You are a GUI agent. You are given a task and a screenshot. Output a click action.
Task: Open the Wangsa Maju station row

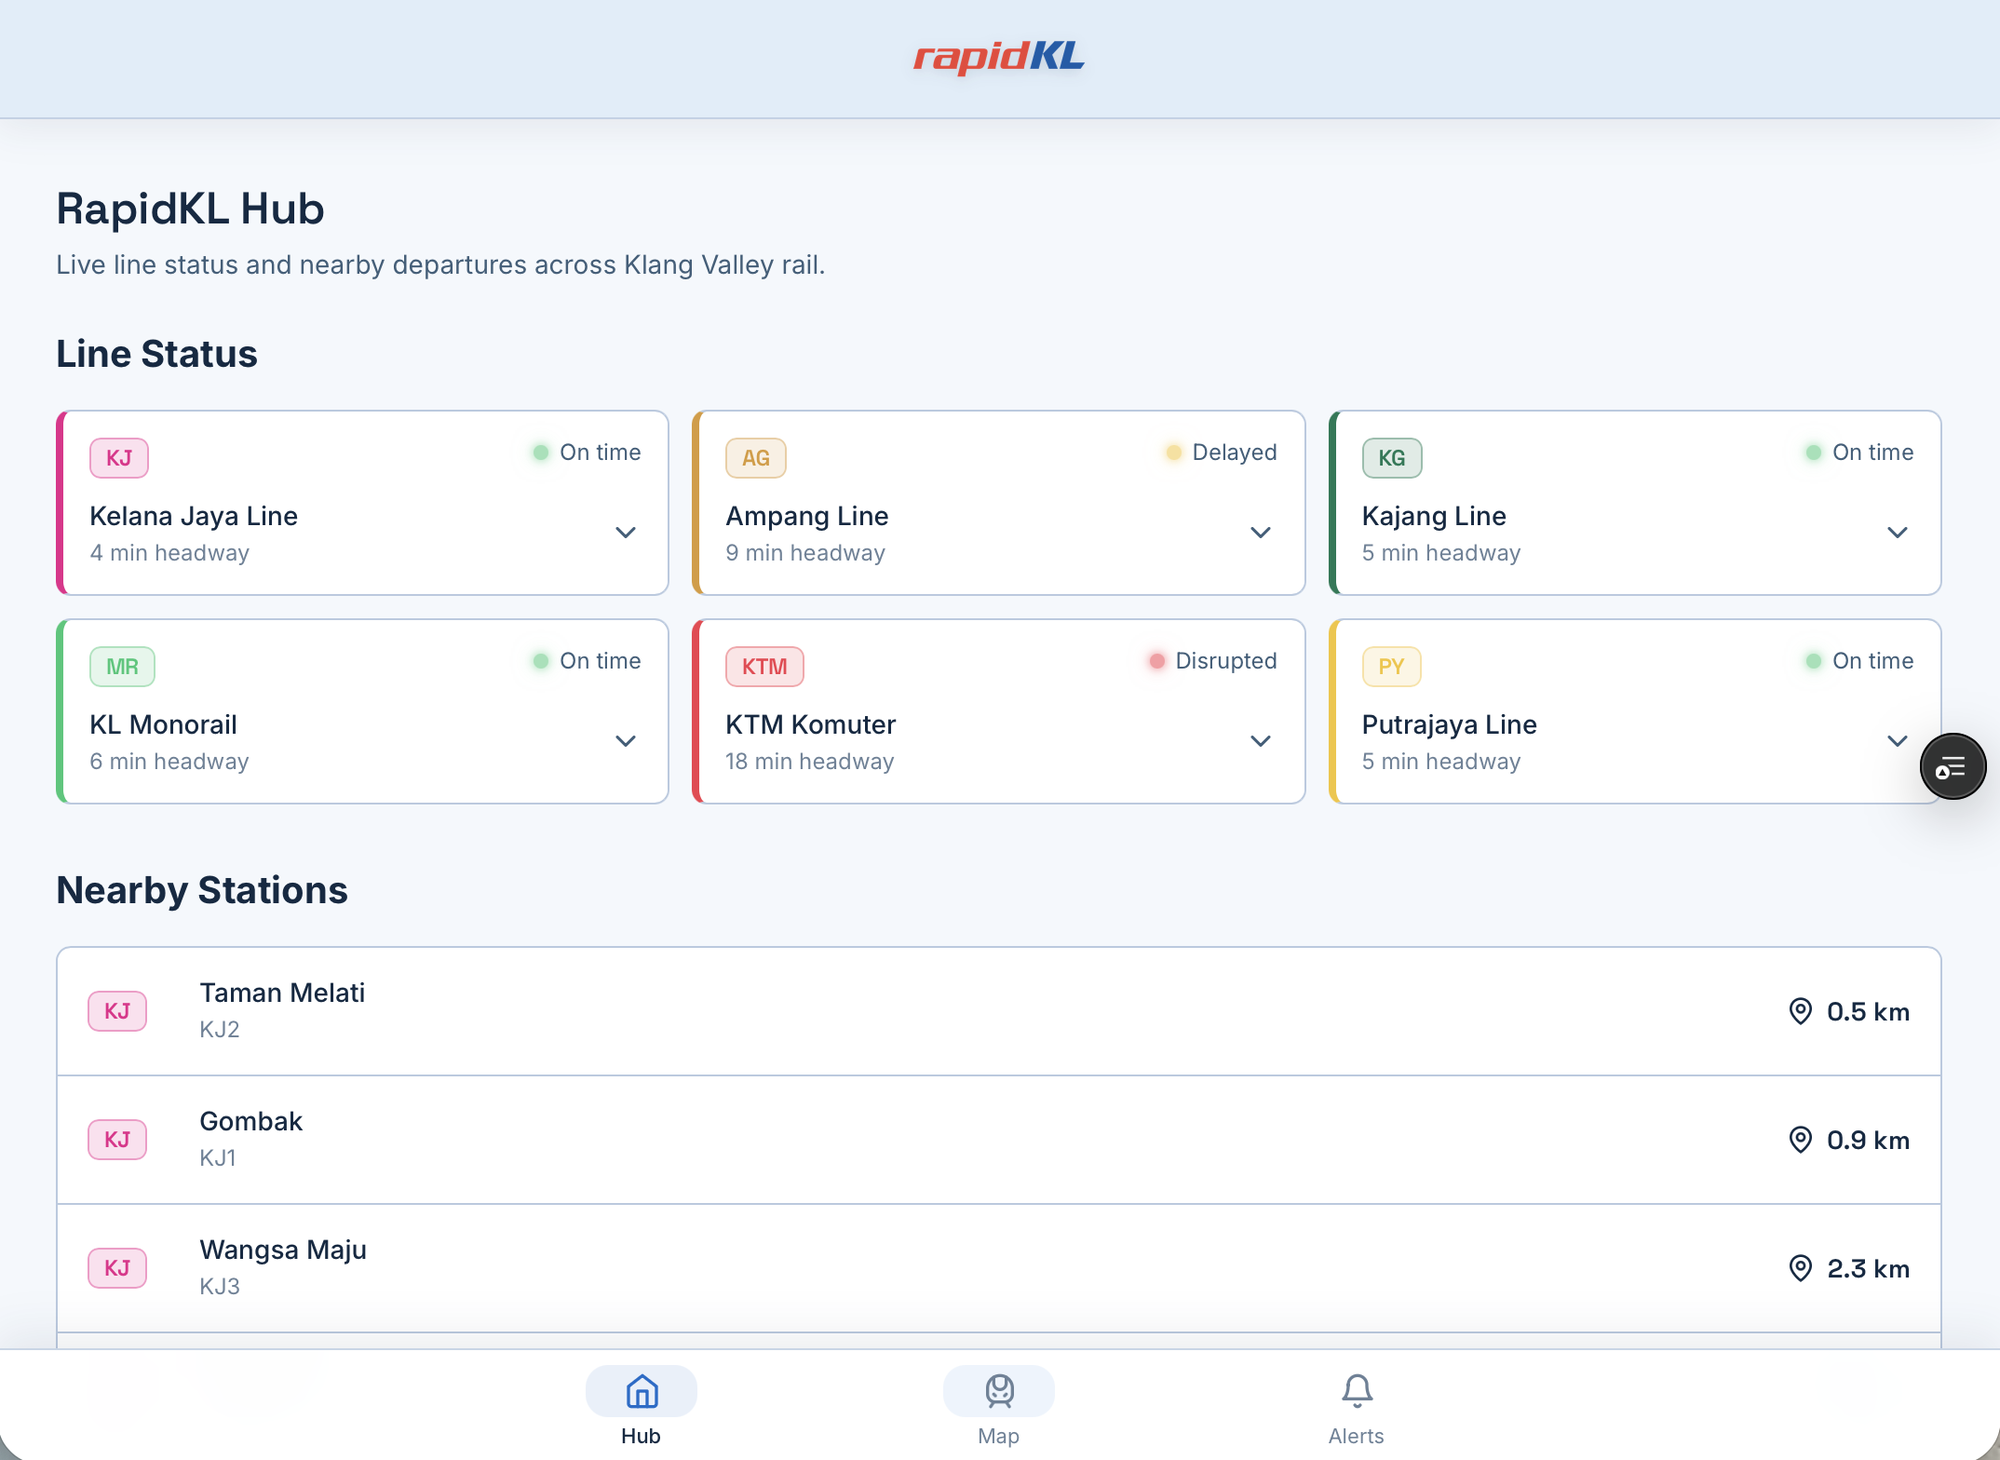(x=999, y=1268)
